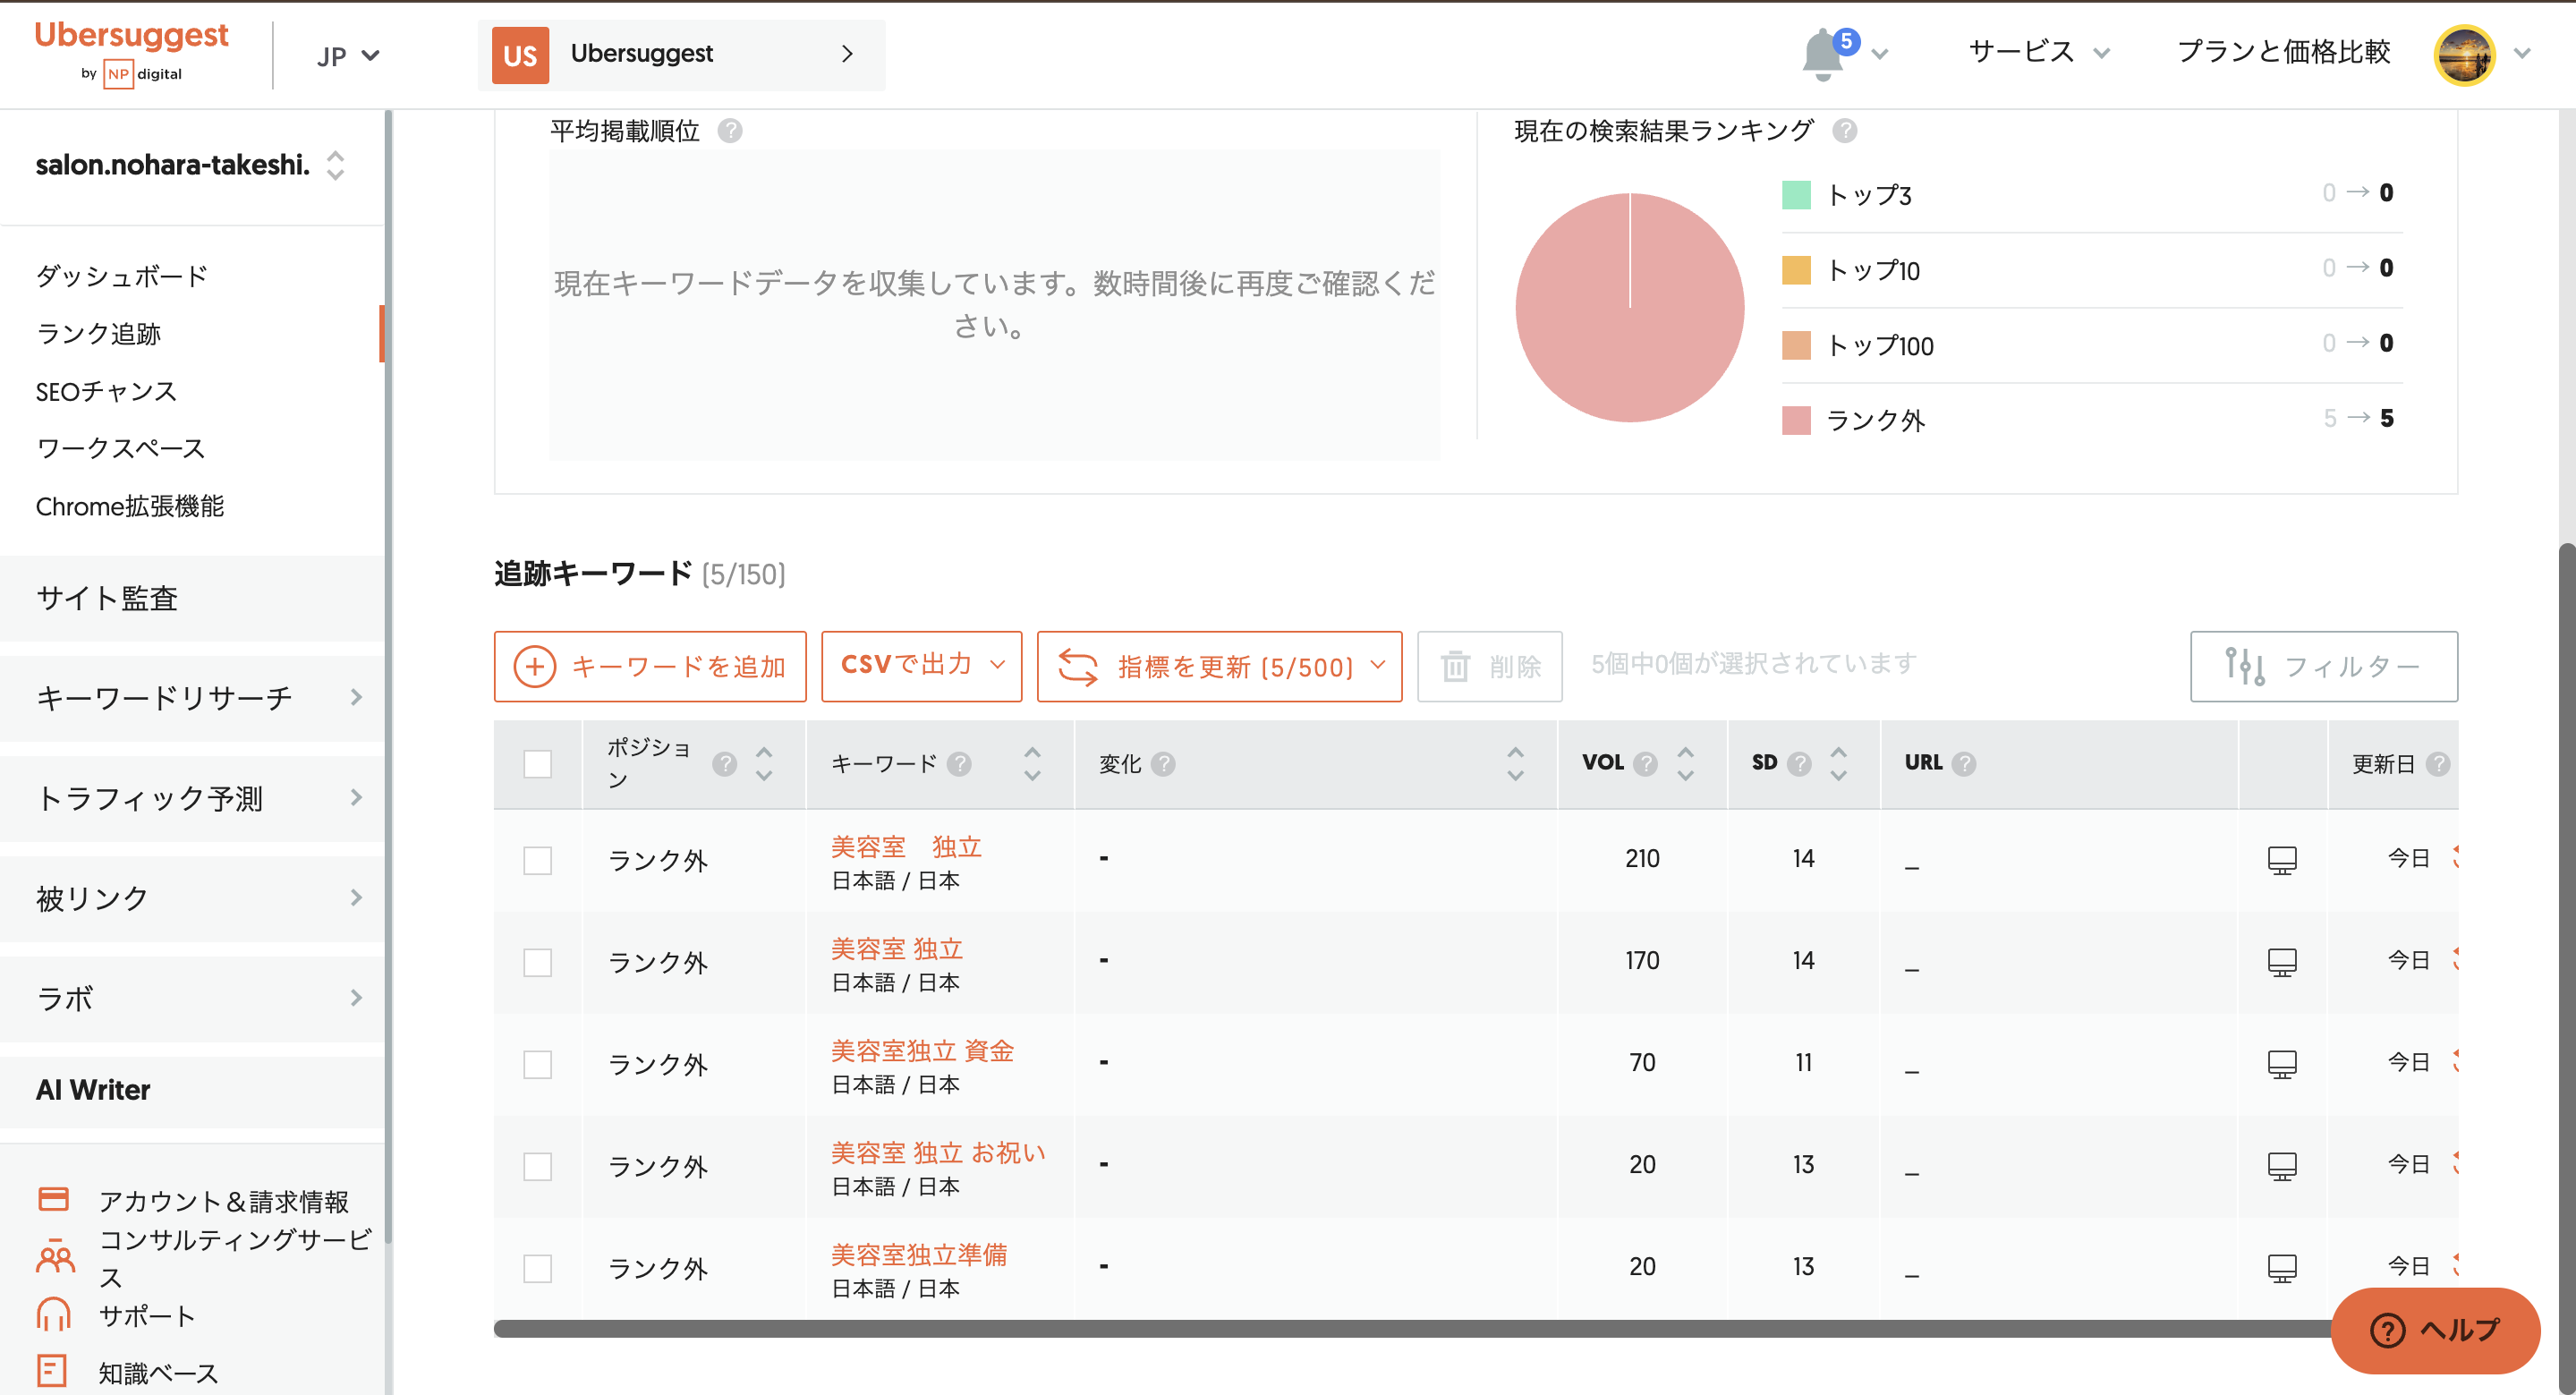Click the ランク外 pink legend swatch
Screen dimensions: 2576x1395
(x=1796, y=420)
